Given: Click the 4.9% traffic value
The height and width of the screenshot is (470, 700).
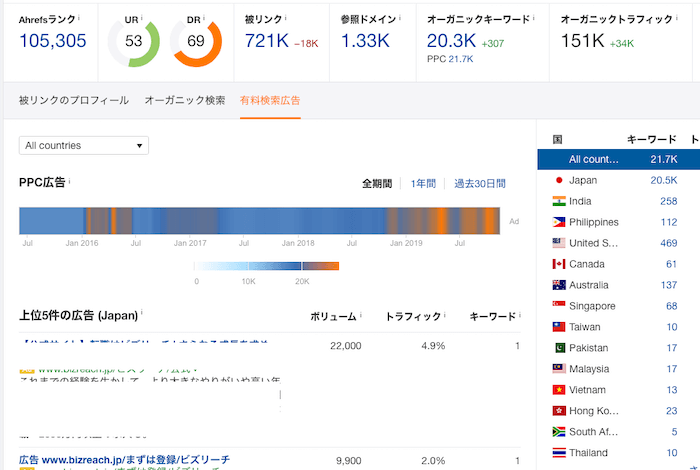Looking at the screenshot, I should 433,346.
